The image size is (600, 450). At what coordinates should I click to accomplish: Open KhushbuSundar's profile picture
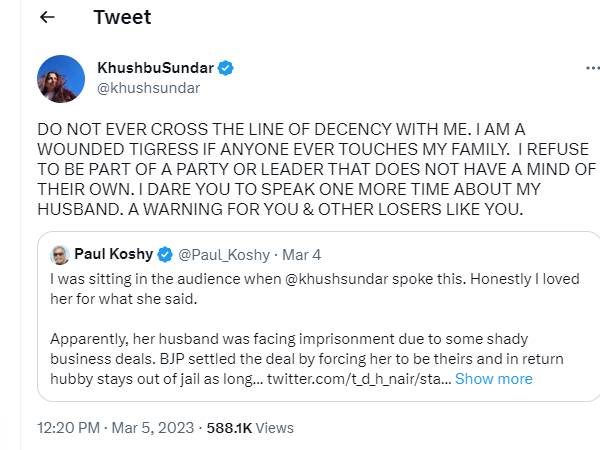point(60,79)
